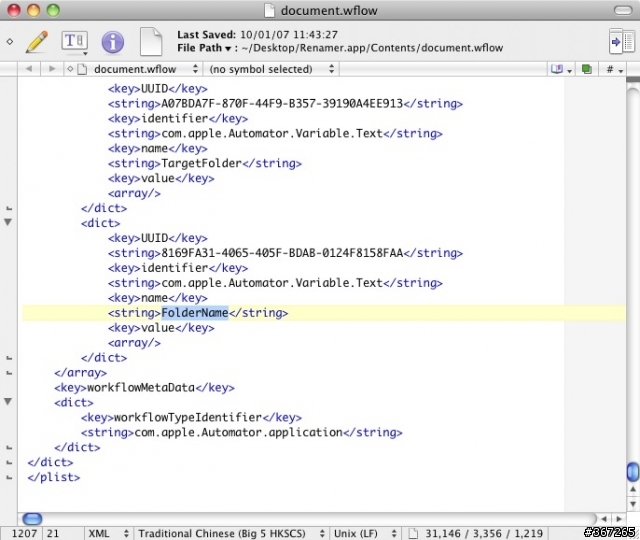Open the Unix (LF) line endings popup

tap(365, 533)
